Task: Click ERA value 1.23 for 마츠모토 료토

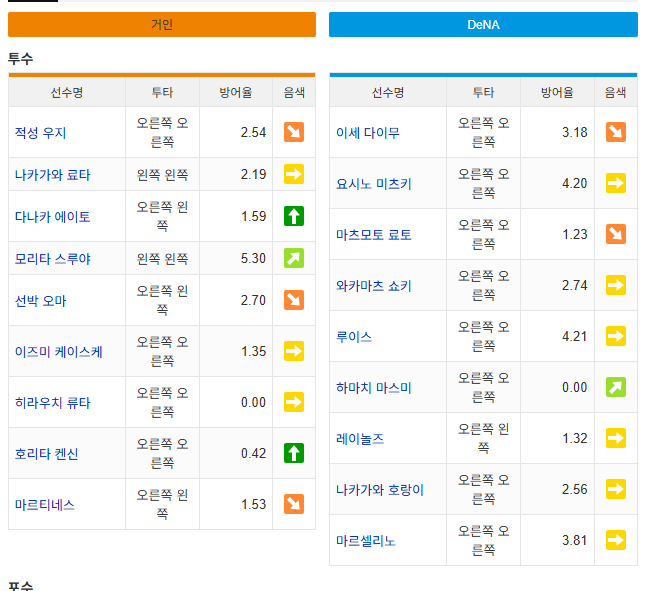Action: point(575,234)
